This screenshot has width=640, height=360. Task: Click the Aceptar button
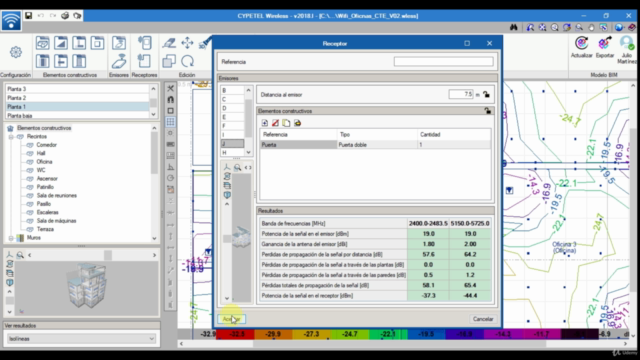coord(231,319)
